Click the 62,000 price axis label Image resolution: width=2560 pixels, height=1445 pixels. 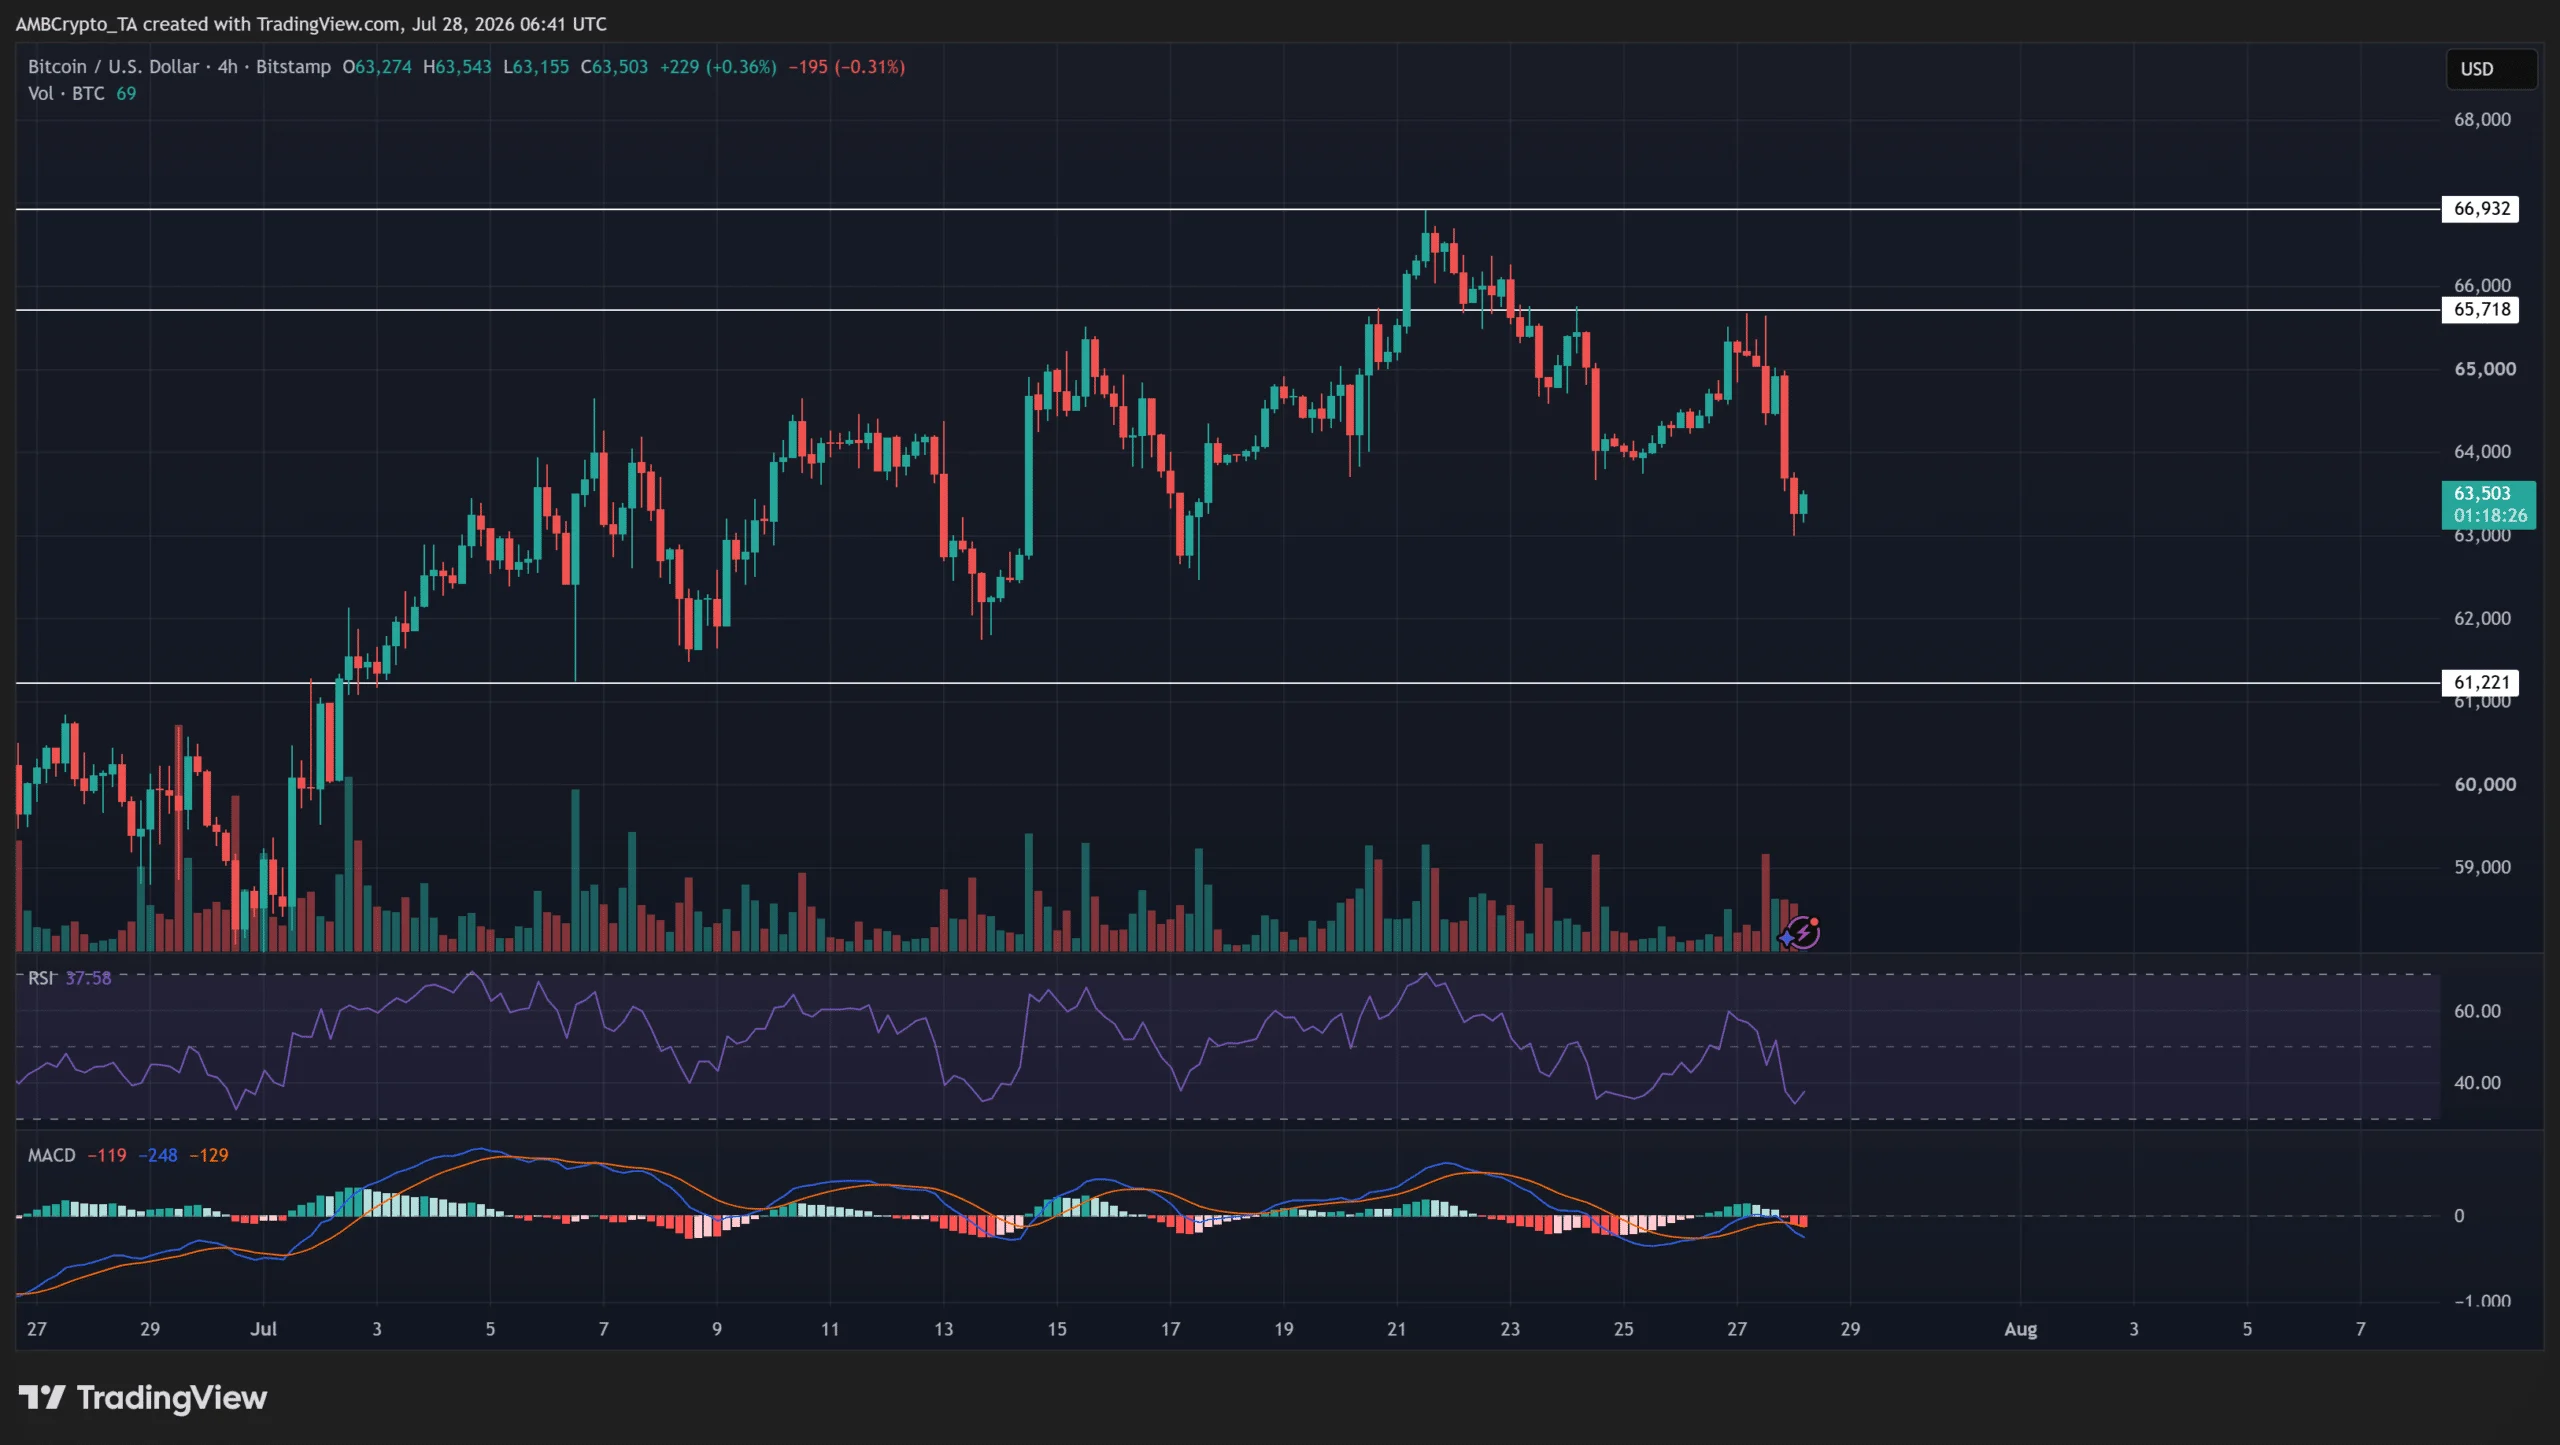[2482, 618]
